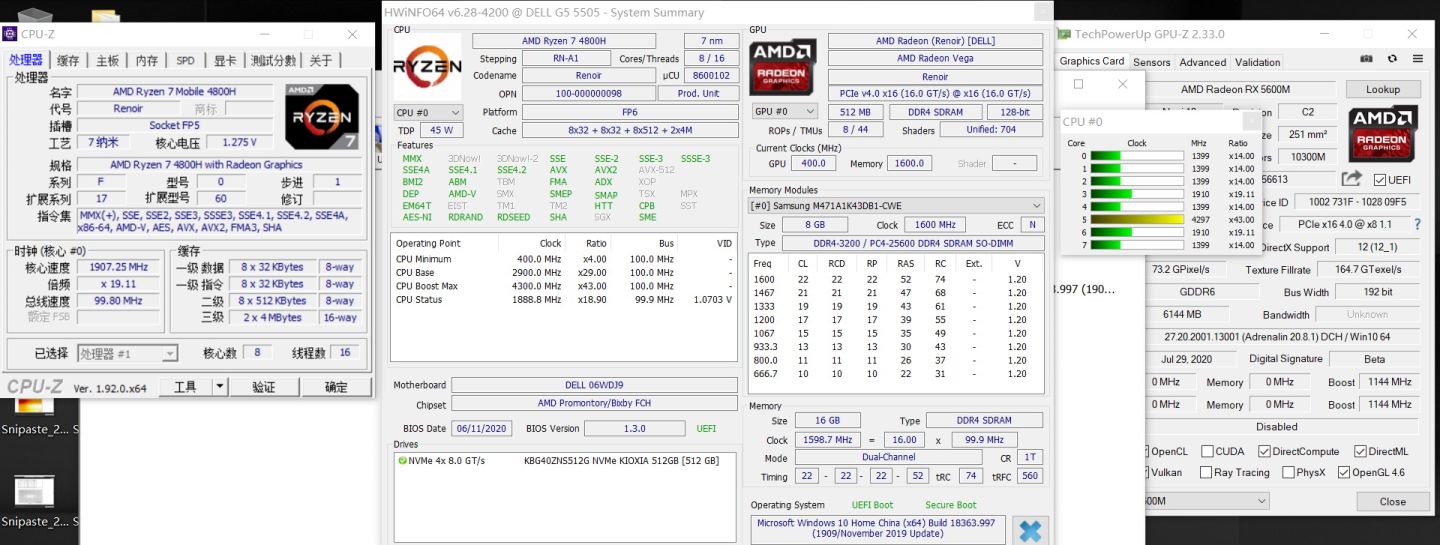
Task: Click the CPU Status operating point row
Action: coord(564,299)
